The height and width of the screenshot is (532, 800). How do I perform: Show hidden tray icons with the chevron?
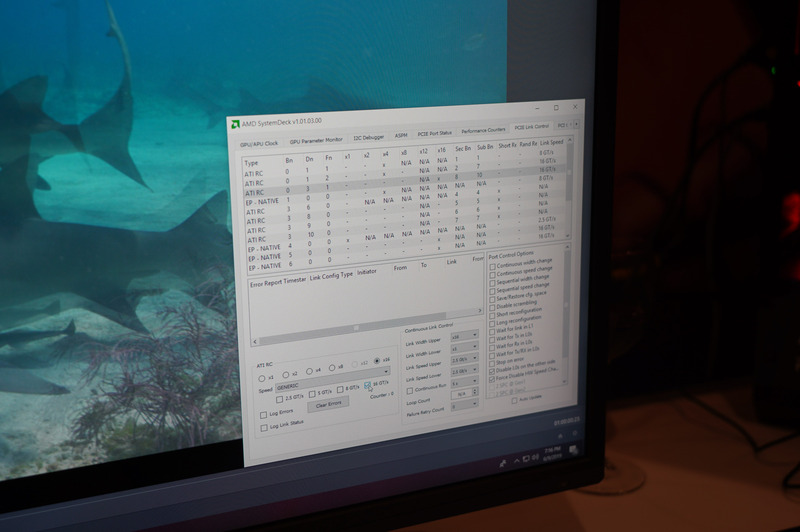coord(516,461)
